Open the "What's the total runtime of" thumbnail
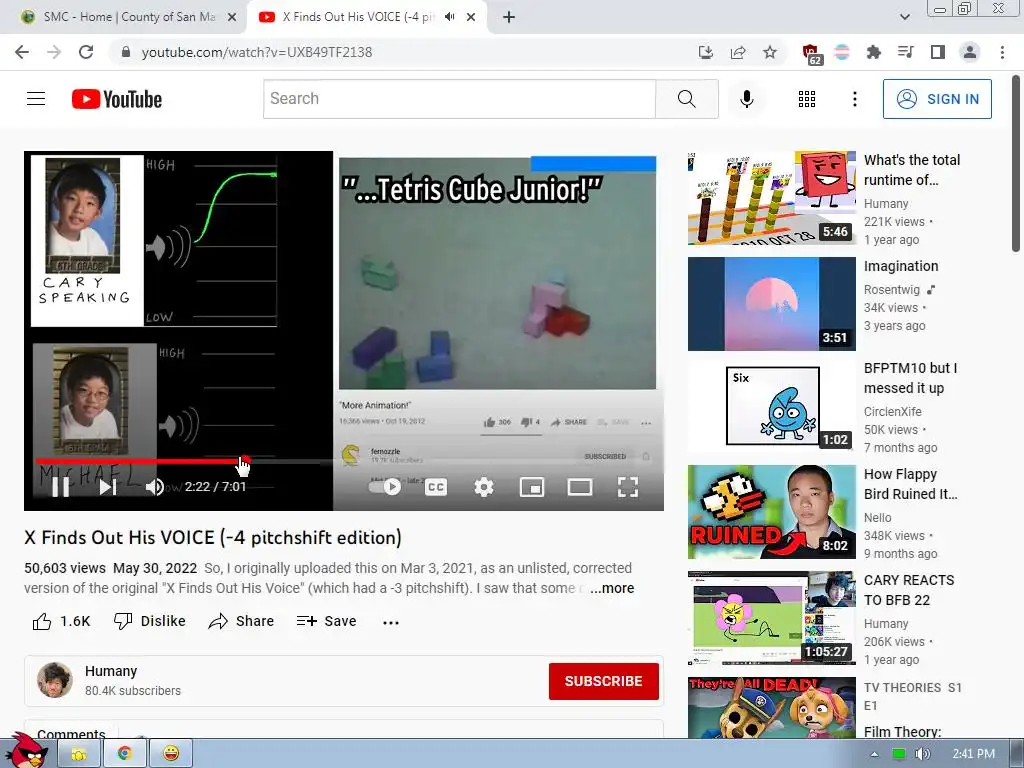 click(771, 198)
